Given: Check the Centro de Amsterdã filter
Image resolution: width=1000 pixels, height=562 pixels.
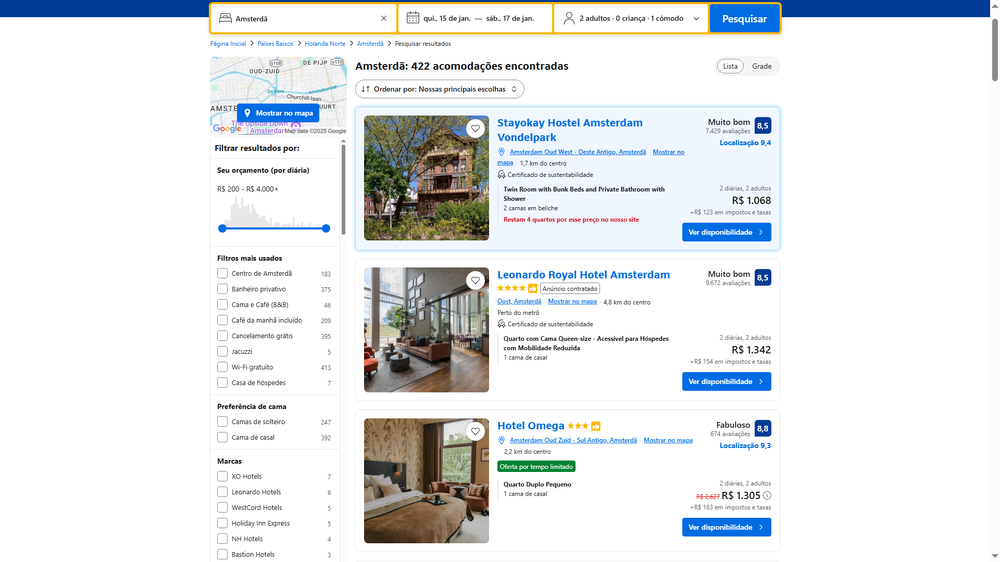Looking at the screenshot, I should coord(223,273).
